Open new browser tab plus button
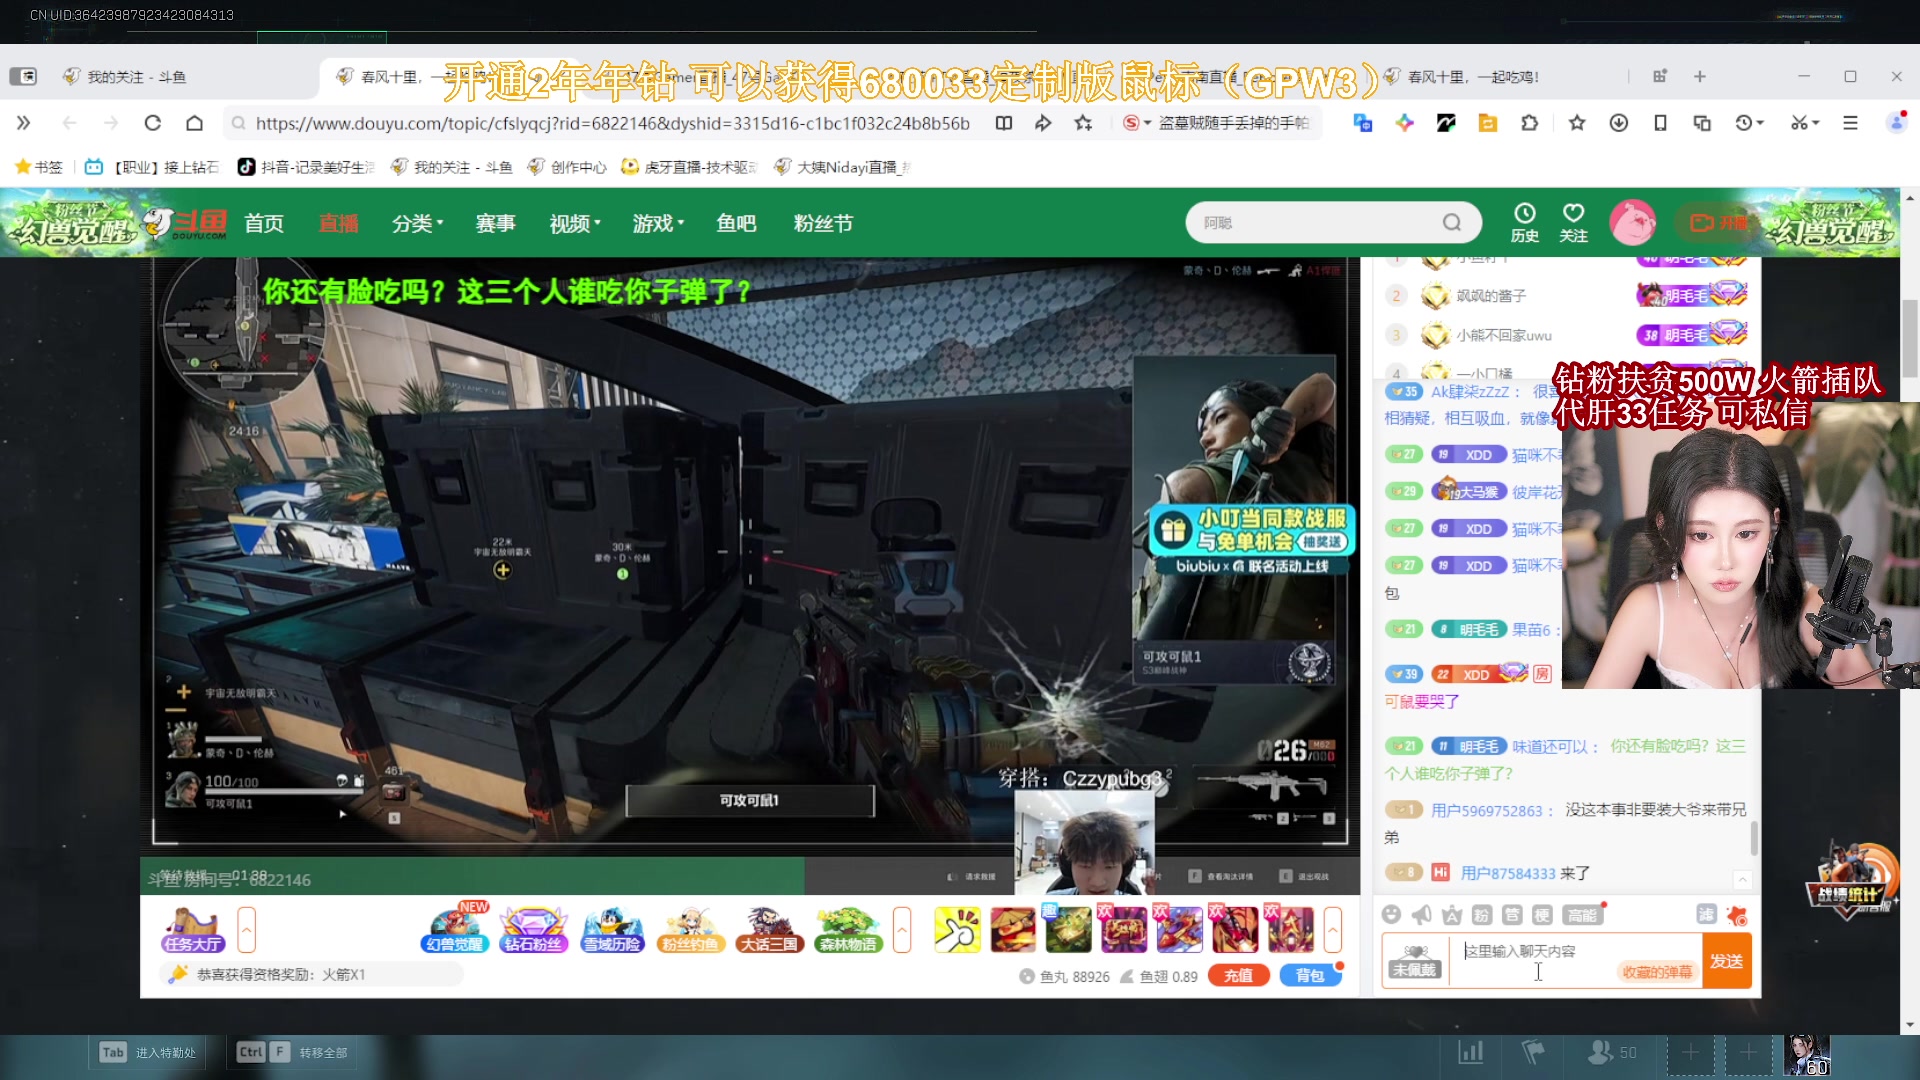Viewport: 1920px width, 1080px height. coord(1700,76)
